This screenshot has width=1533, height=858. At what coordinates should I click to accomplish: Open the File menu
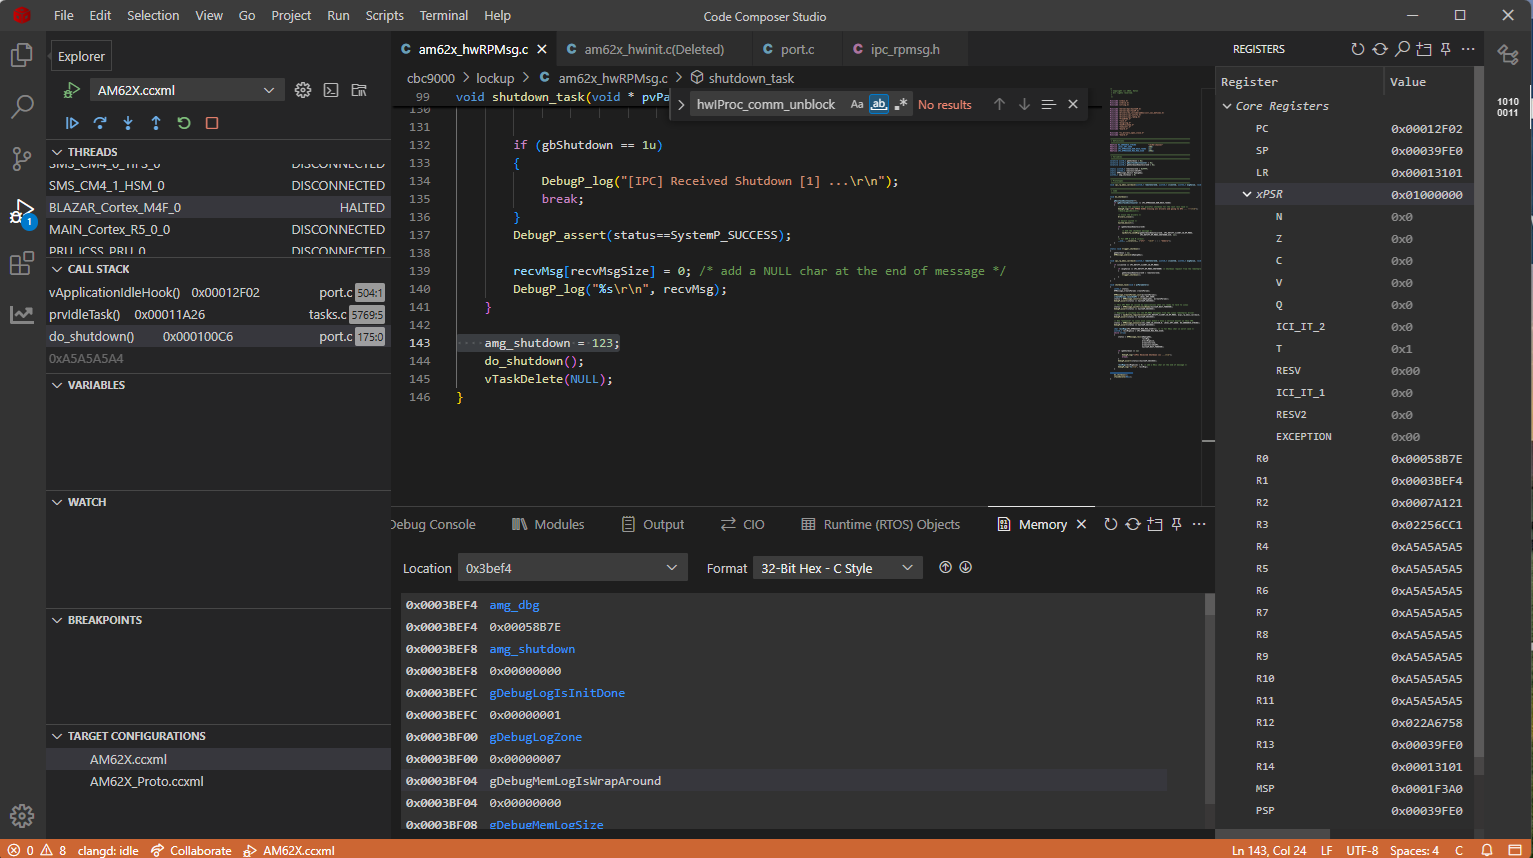64,15
